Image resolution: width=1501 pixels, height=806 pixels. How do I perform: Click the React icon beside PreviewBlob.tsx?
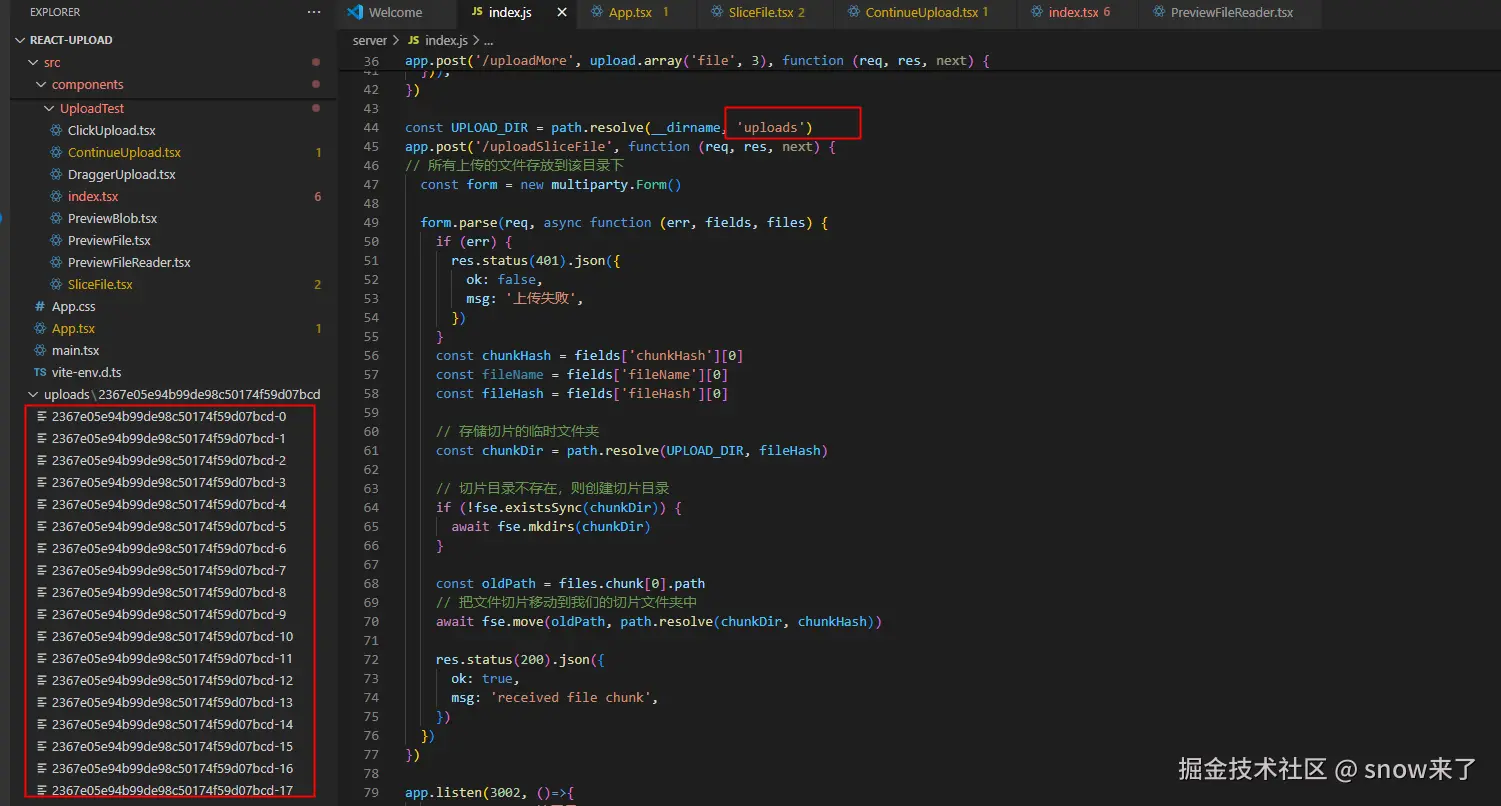coord(56,218)
